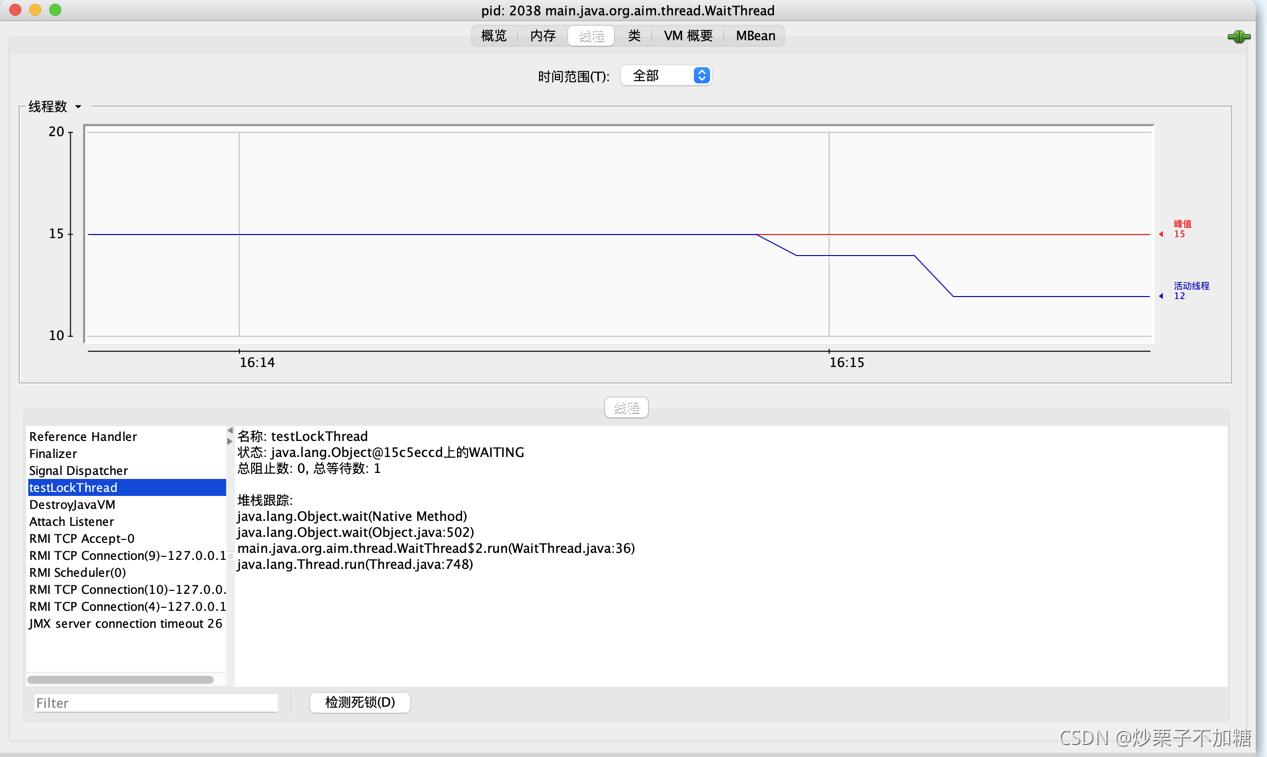Collapse the thread list with the left split-pane arrow

click(x=230, y=431)
